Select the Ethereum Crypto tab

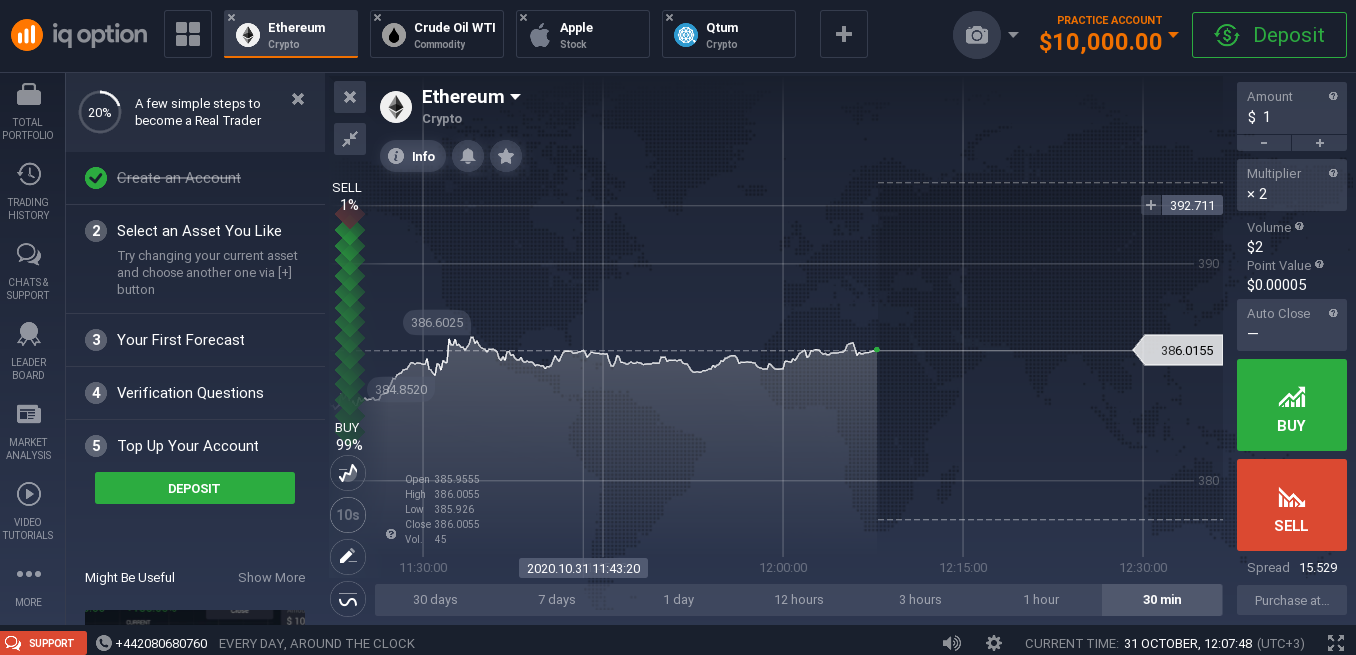click(291, 35)
